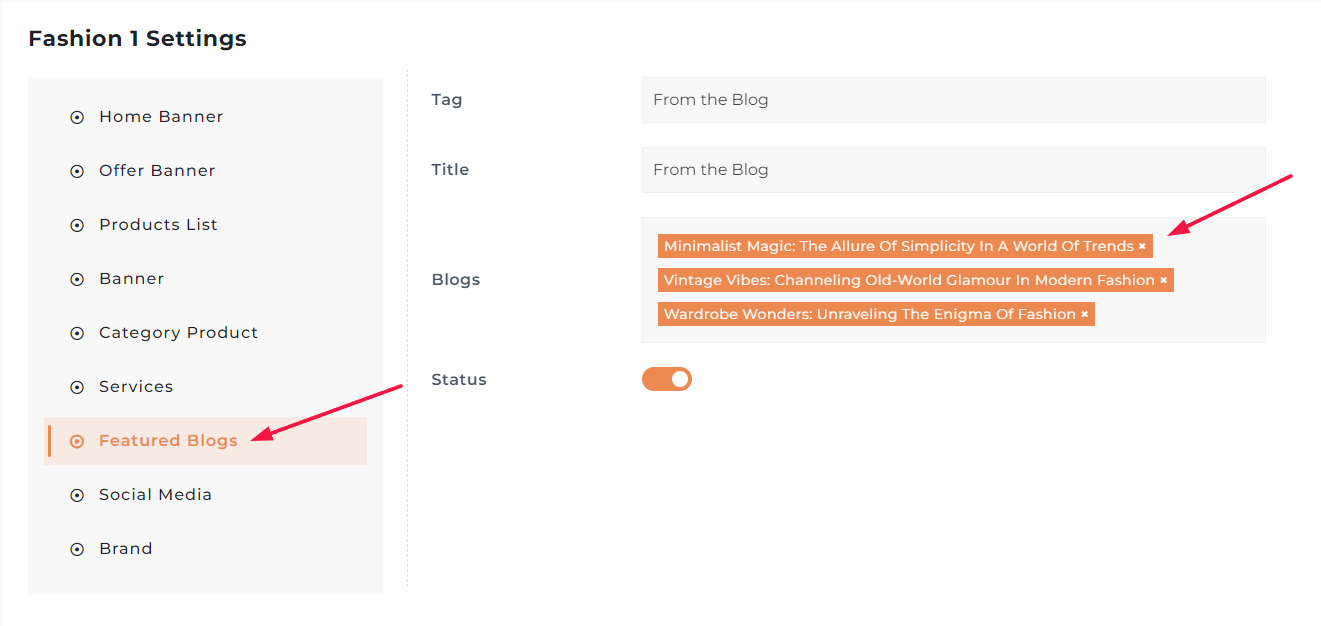Click the Category Product bullet icon
1321x626 pixels.
pyautogui.click(x=77, y=334)
